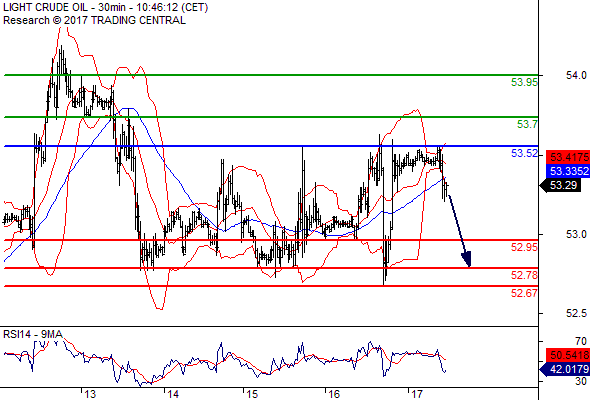Click the 54.0 price axis label
Screen dimensions: 590x400
pyautogui.click(x=576, y=75)
